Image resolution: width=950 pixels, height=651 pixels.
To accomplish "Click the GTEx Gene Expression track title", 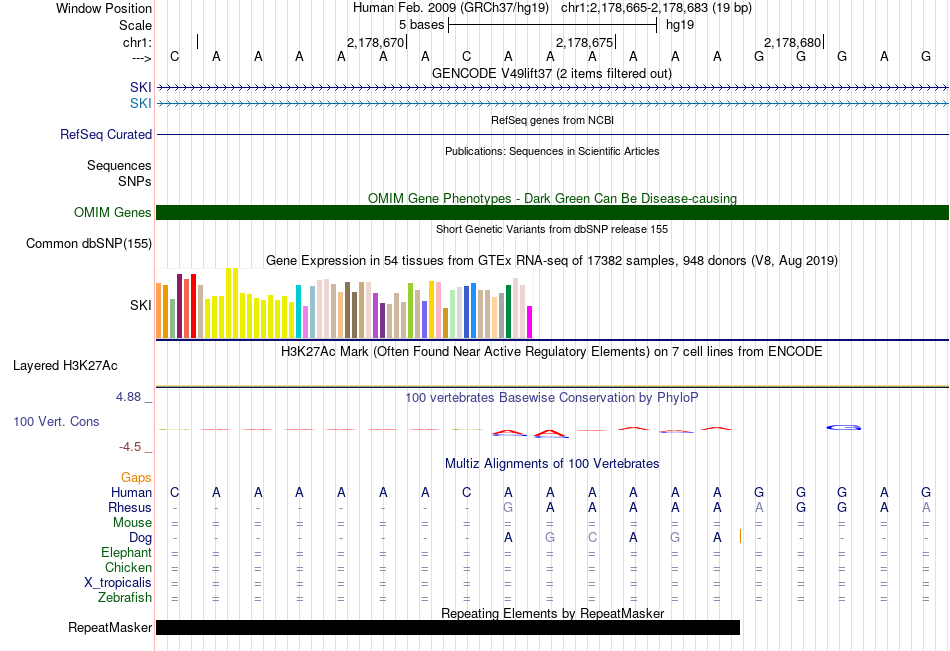I will (552, 261).
